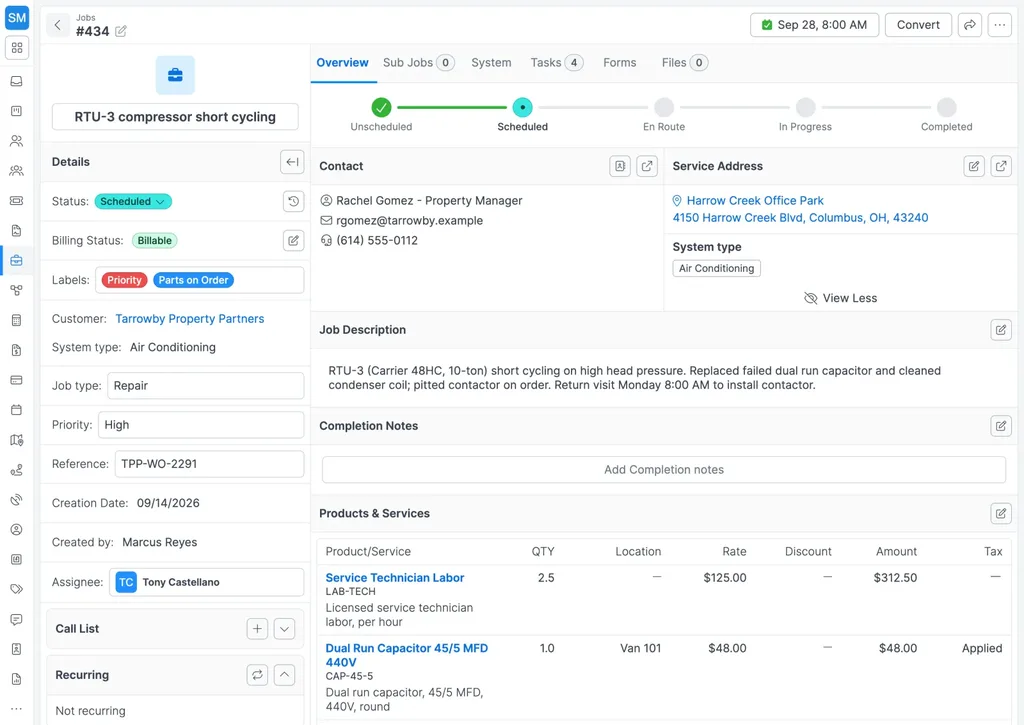
Task: Edit the Billing Status with pencil icon
Action: [293, 240]
